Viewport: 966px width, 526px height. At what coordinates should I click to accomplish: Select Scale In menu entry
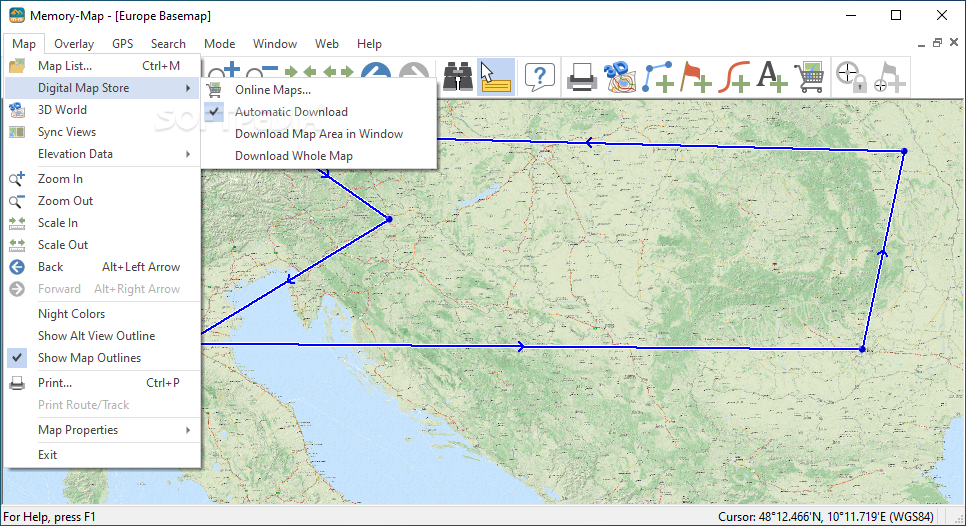click(102, 223)
